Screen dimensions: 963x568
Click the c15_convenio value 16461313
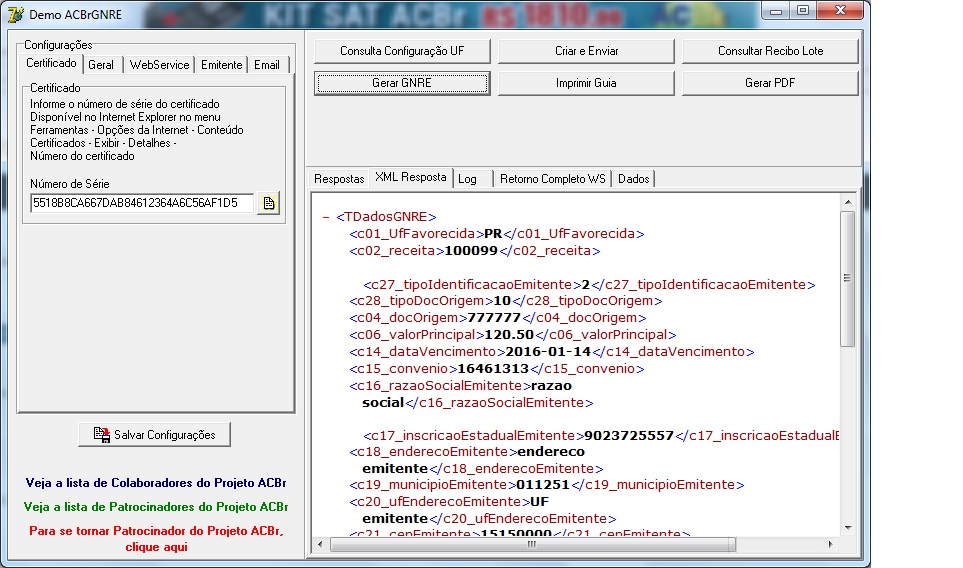[x=493, y=368]
